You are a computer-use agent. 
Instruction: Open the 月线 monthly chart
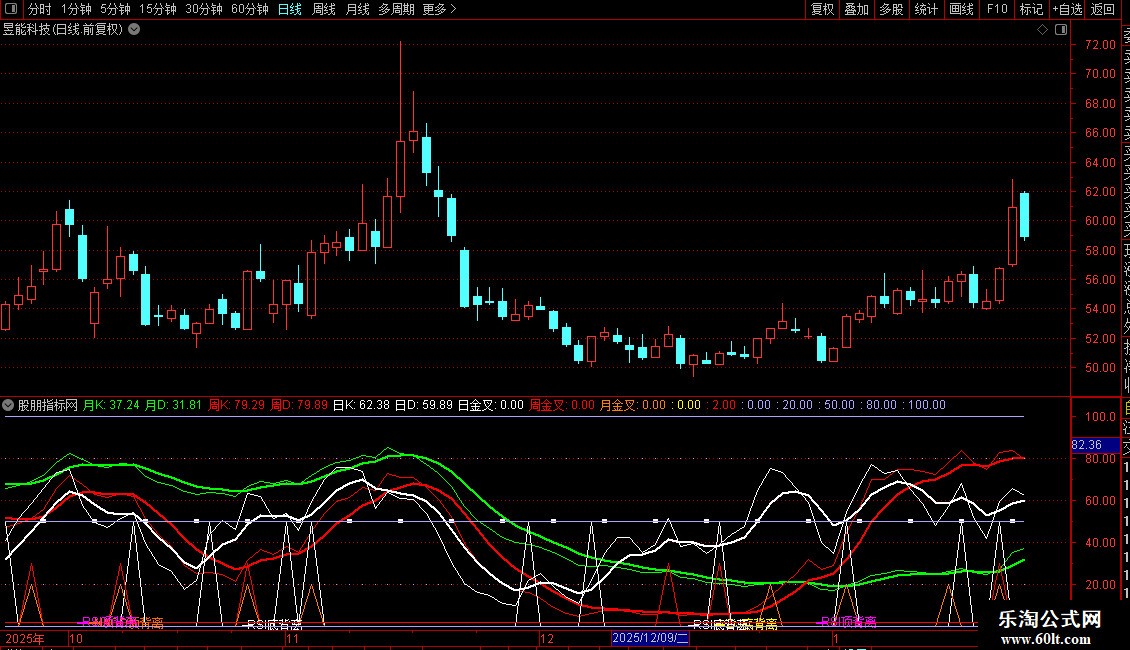tap(357, 9)
